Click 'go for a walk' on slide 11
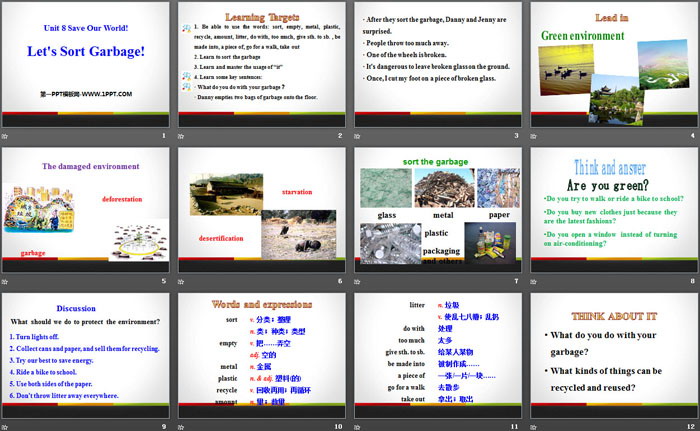This screenshot has height=431, width=700. [x=406, y=387]
